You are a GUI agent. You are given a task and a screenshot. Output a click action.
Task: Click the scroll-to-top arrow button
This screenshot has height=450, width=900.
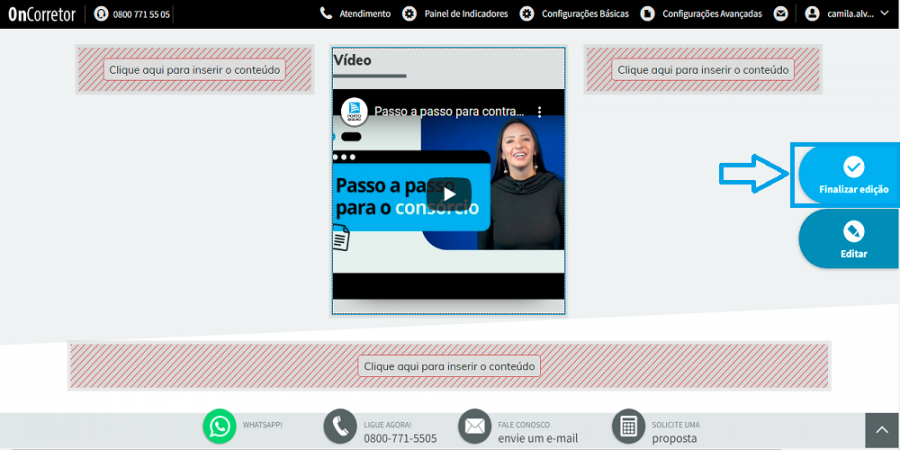882,430
